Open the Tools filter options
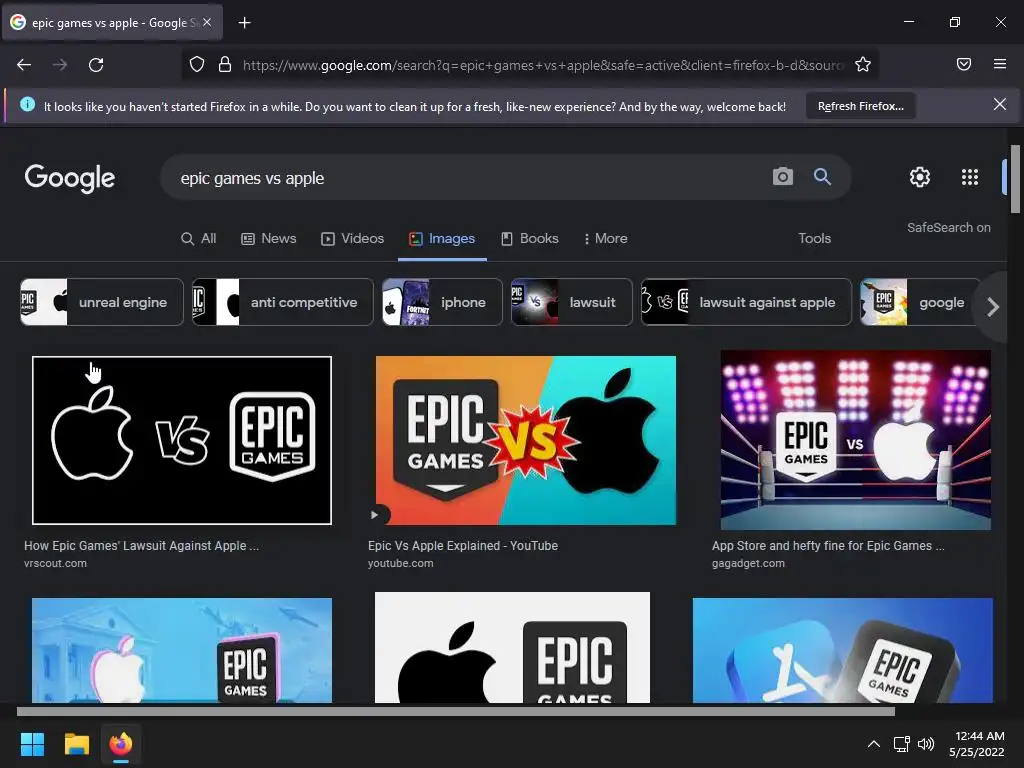 [814, 238]
